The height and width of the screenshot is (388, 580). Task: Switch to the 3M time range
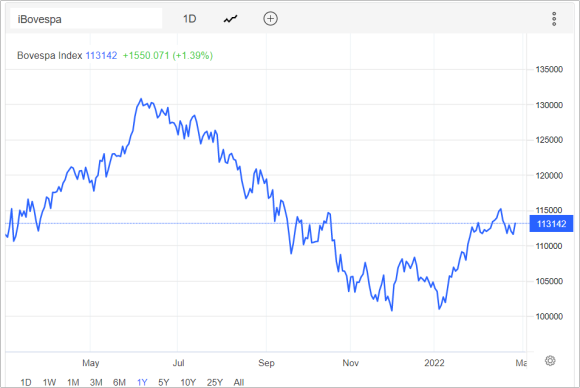pos(96,382)
